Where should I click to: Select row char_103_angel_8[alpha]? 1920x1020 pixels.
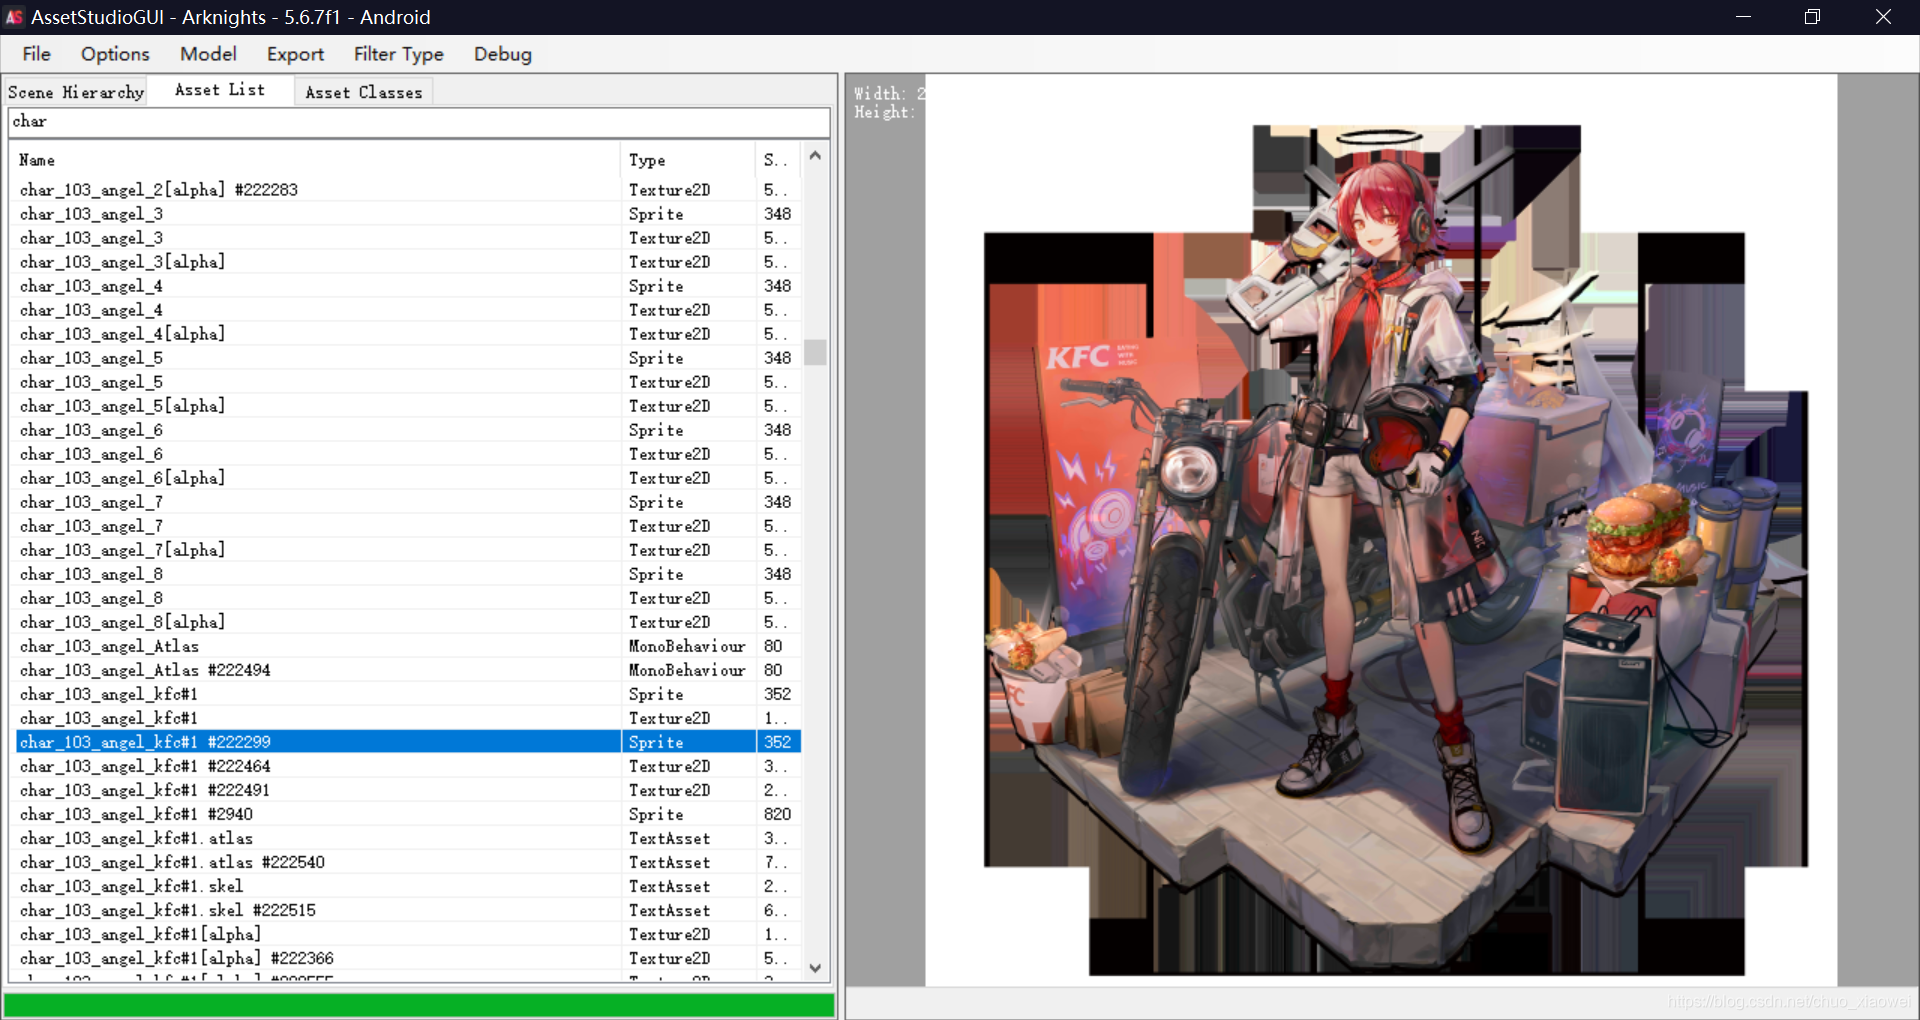(409, 622)
